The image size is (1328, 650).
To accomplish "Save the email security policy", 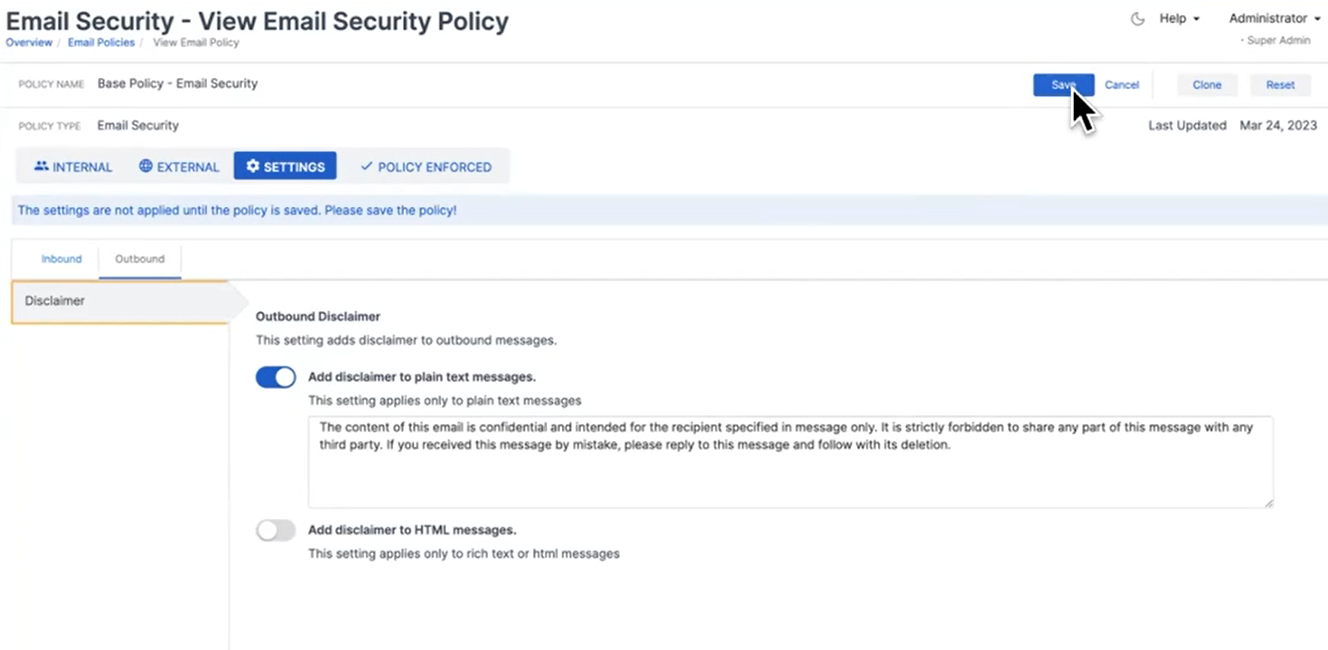I will click(1063, 85).
